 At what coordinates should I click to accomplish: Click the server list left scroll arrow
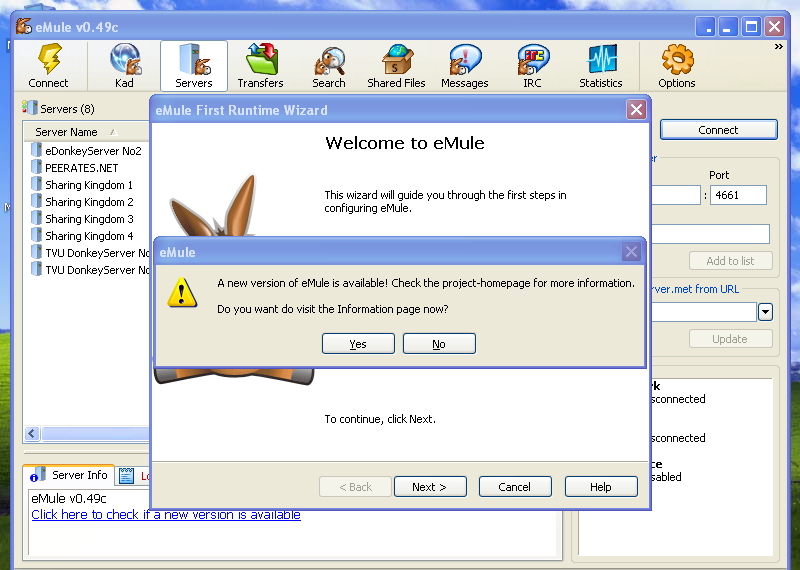point(32,434)
